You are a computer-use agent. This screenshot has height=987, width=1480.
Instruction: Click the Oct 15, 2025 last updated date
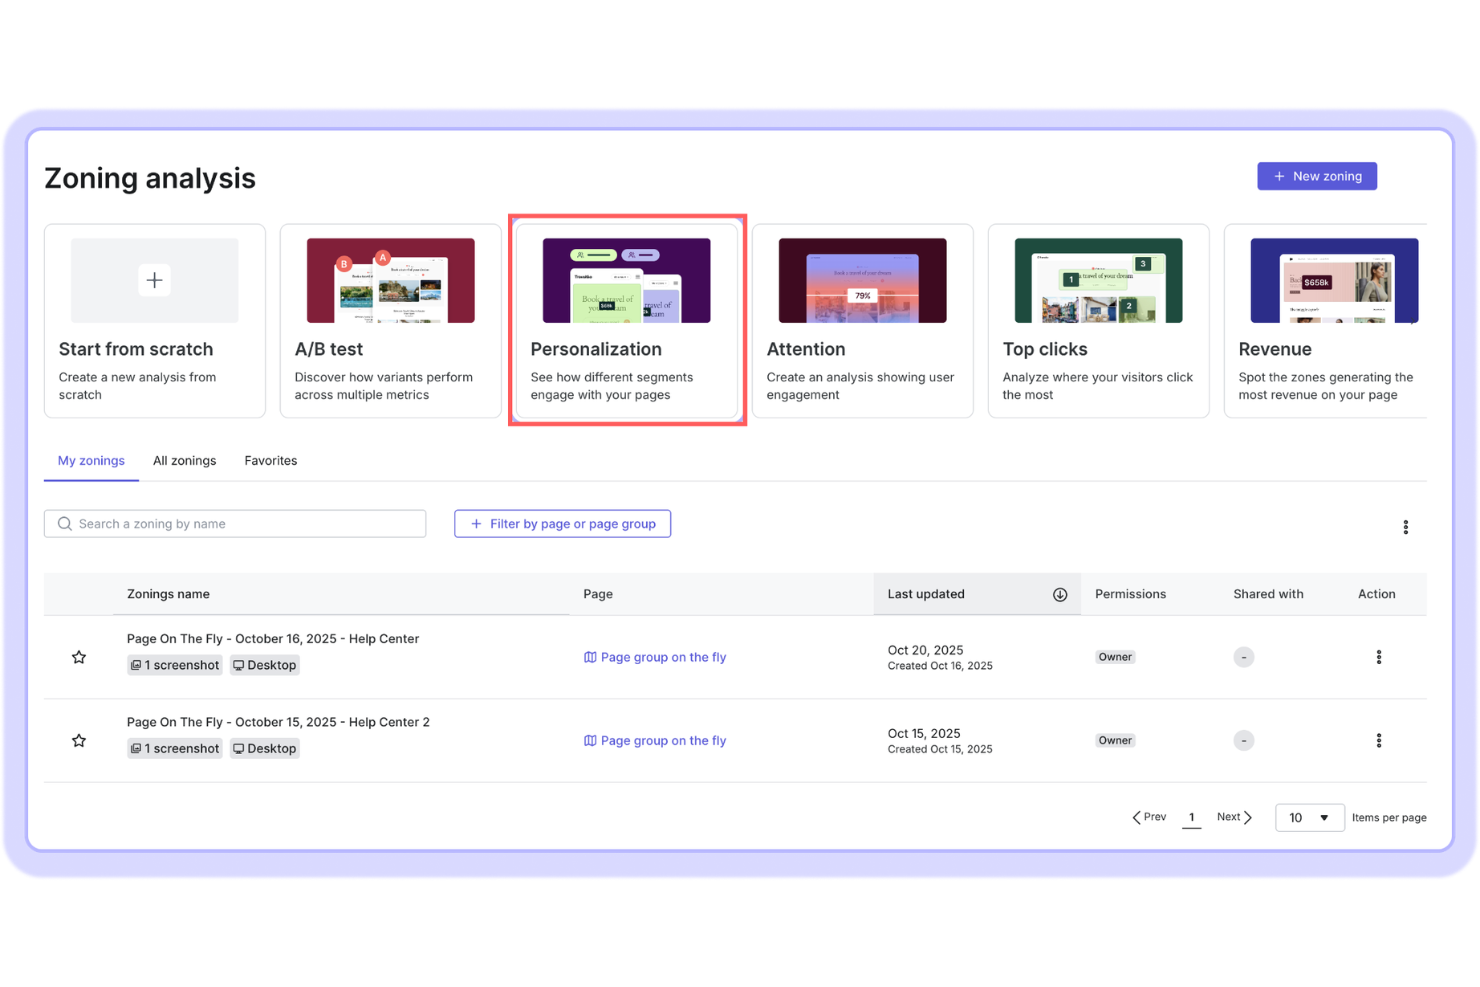(x=924, y=733)
